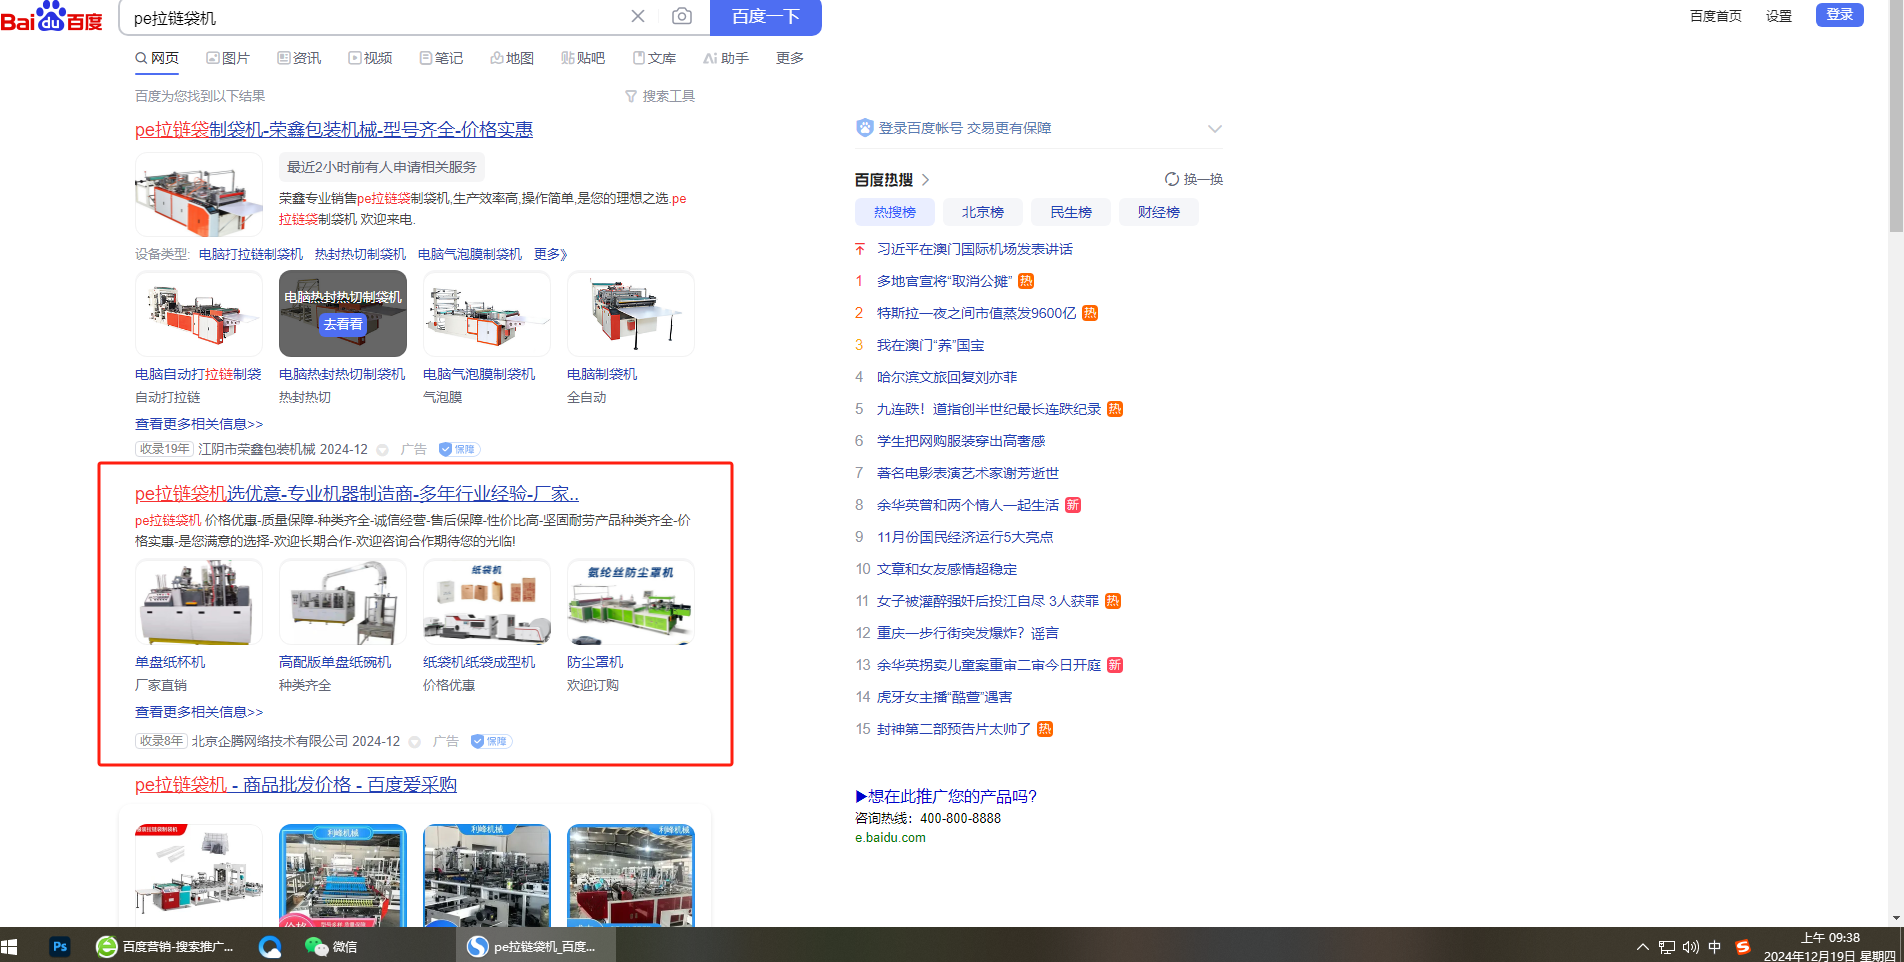The height and width of the screenshot is (962, 1904).
Task: Toggle the 中 input method indicator
Action: pyautogui.click(x=1715, y=947)
